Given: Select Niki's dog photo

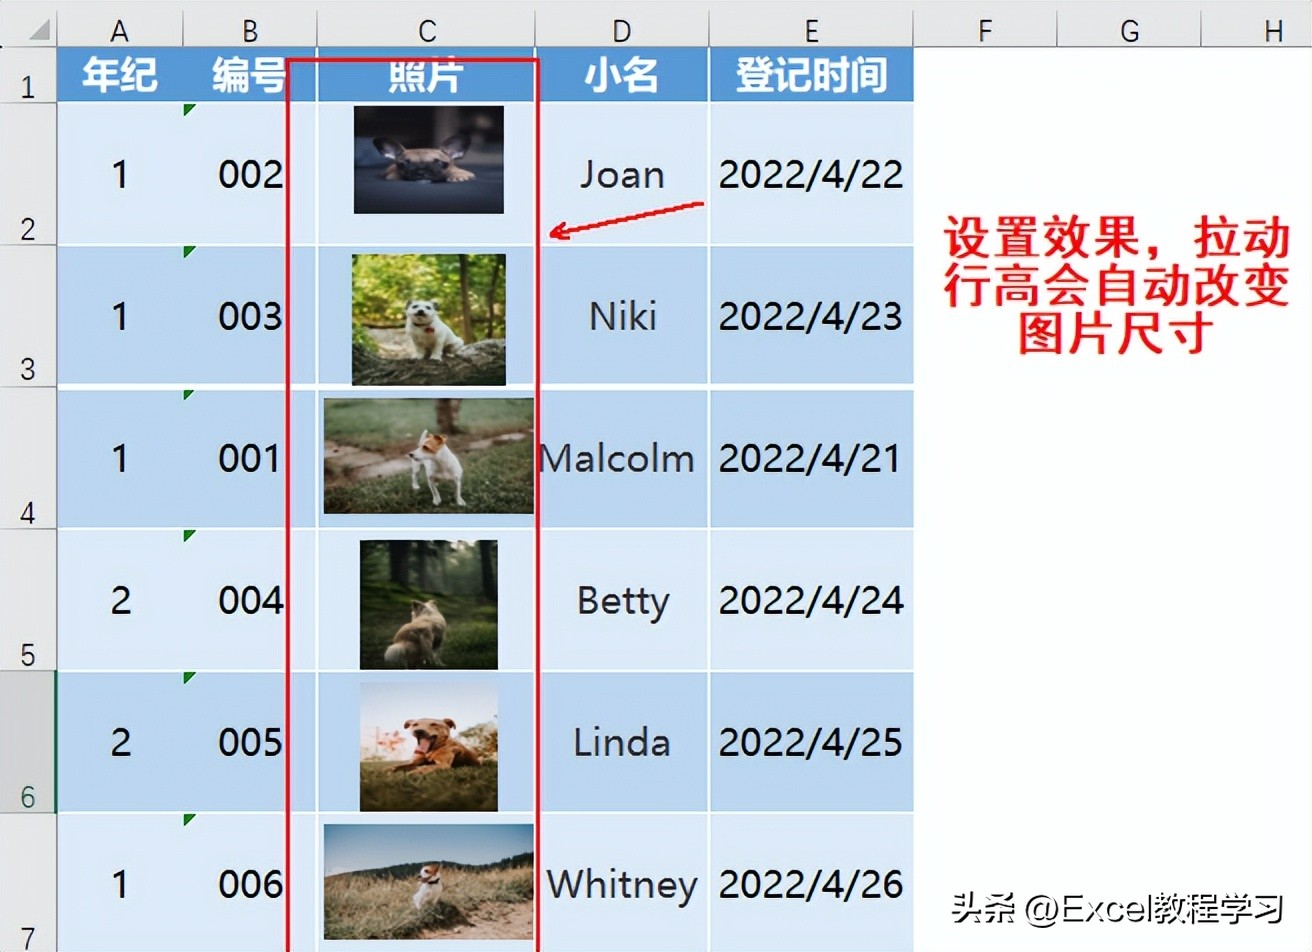Looking at the screenshot, I should 429,319.
